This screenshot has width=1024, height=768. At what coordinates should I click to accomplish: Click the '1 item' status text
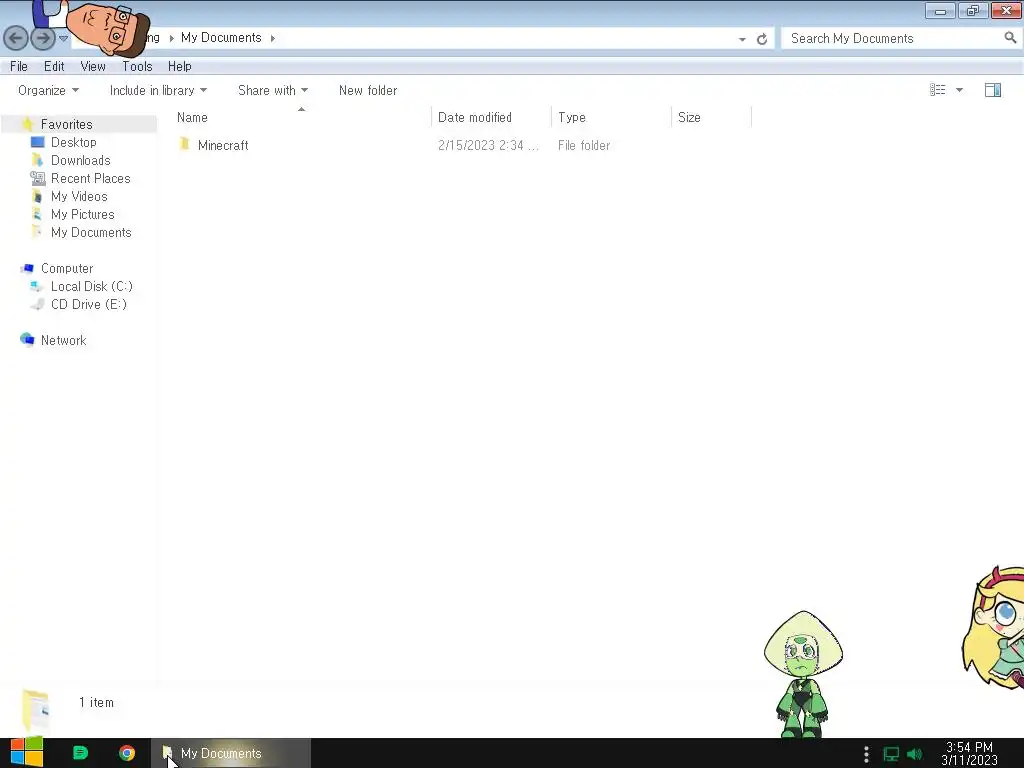click(96, 703)
